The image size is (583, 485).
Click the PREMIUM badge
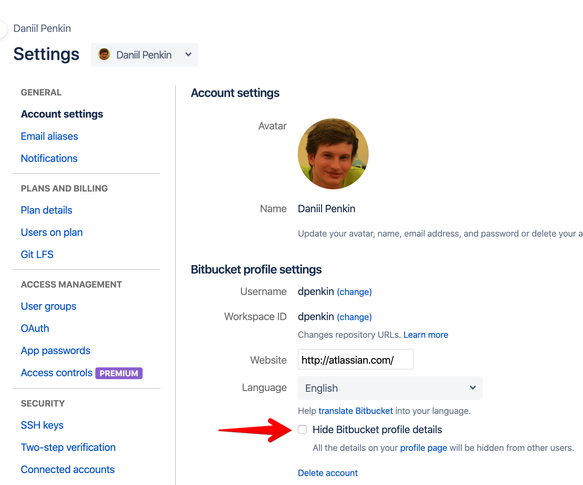(x=119, y=373)
